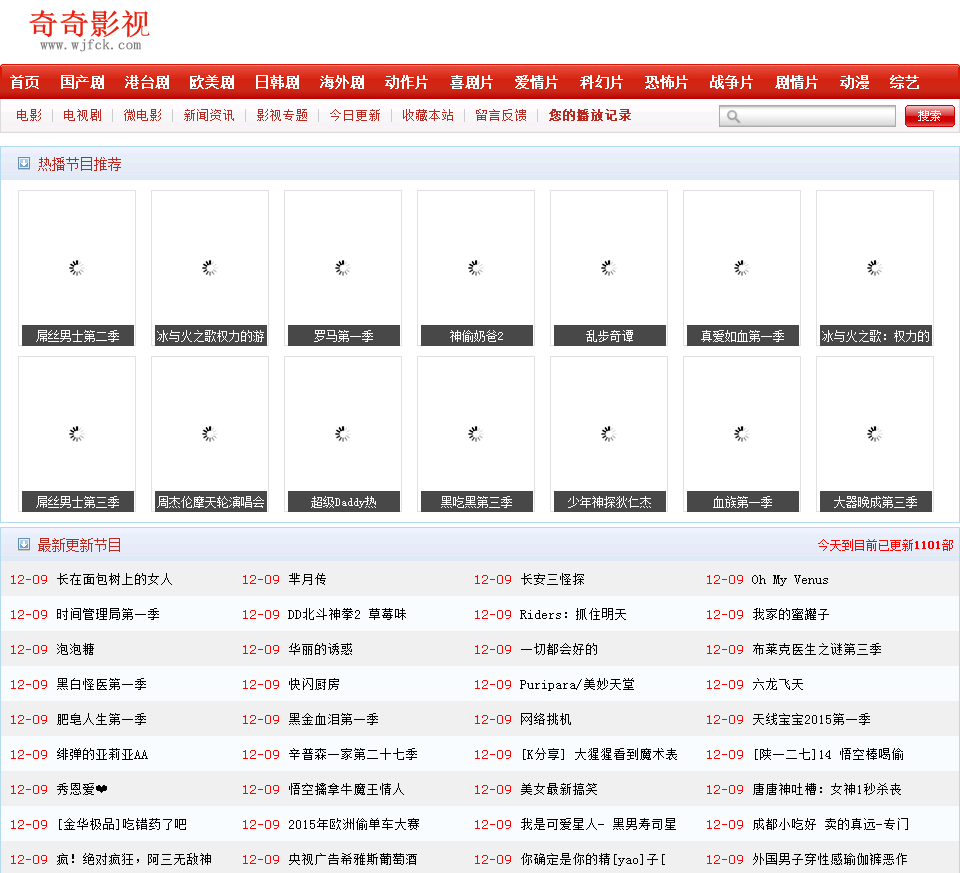Click the magnifier icon in search box
This screenshot has width=960, height=873.
coord(733,116)
